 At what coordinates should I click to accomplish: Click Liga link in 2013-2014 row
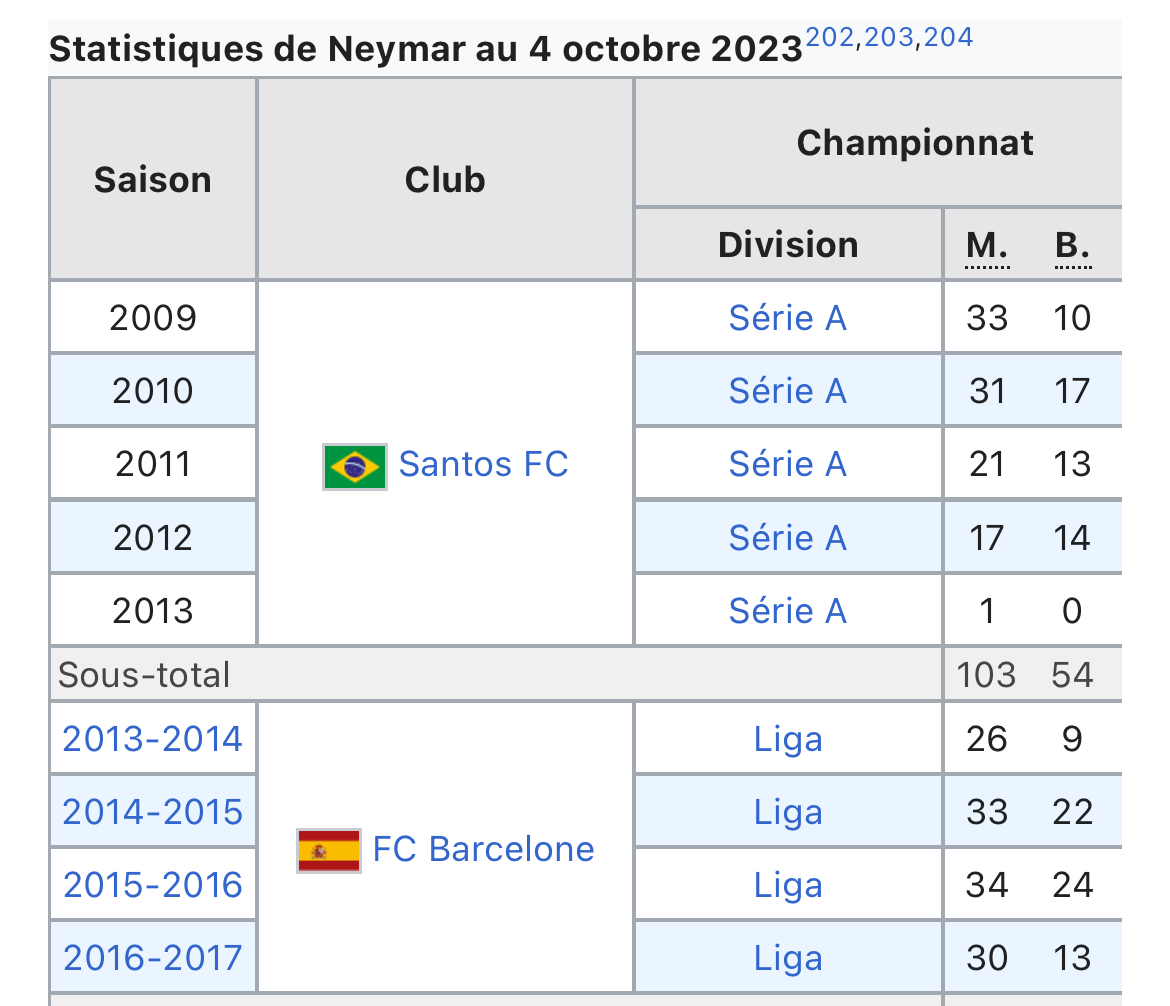pos(788,740)
